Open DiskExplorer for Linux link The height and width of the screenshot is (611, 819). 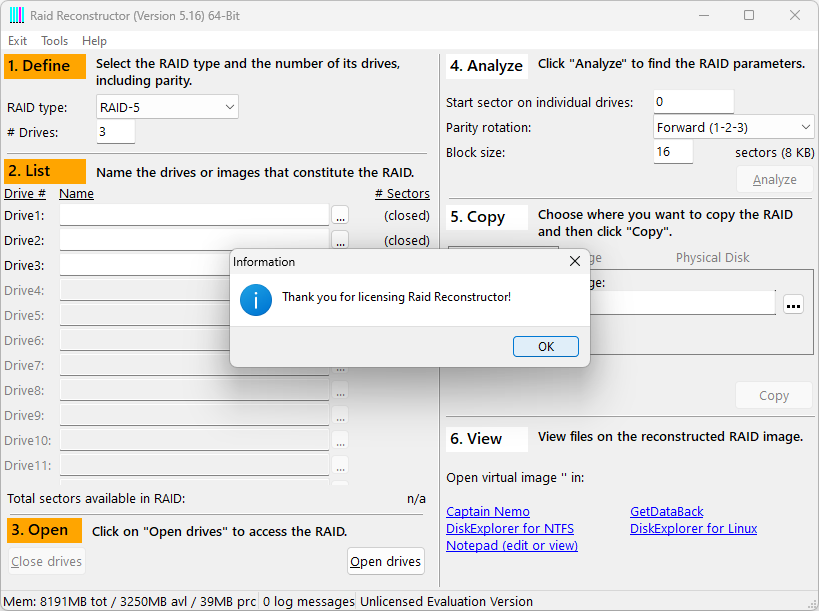coord(693,528)
